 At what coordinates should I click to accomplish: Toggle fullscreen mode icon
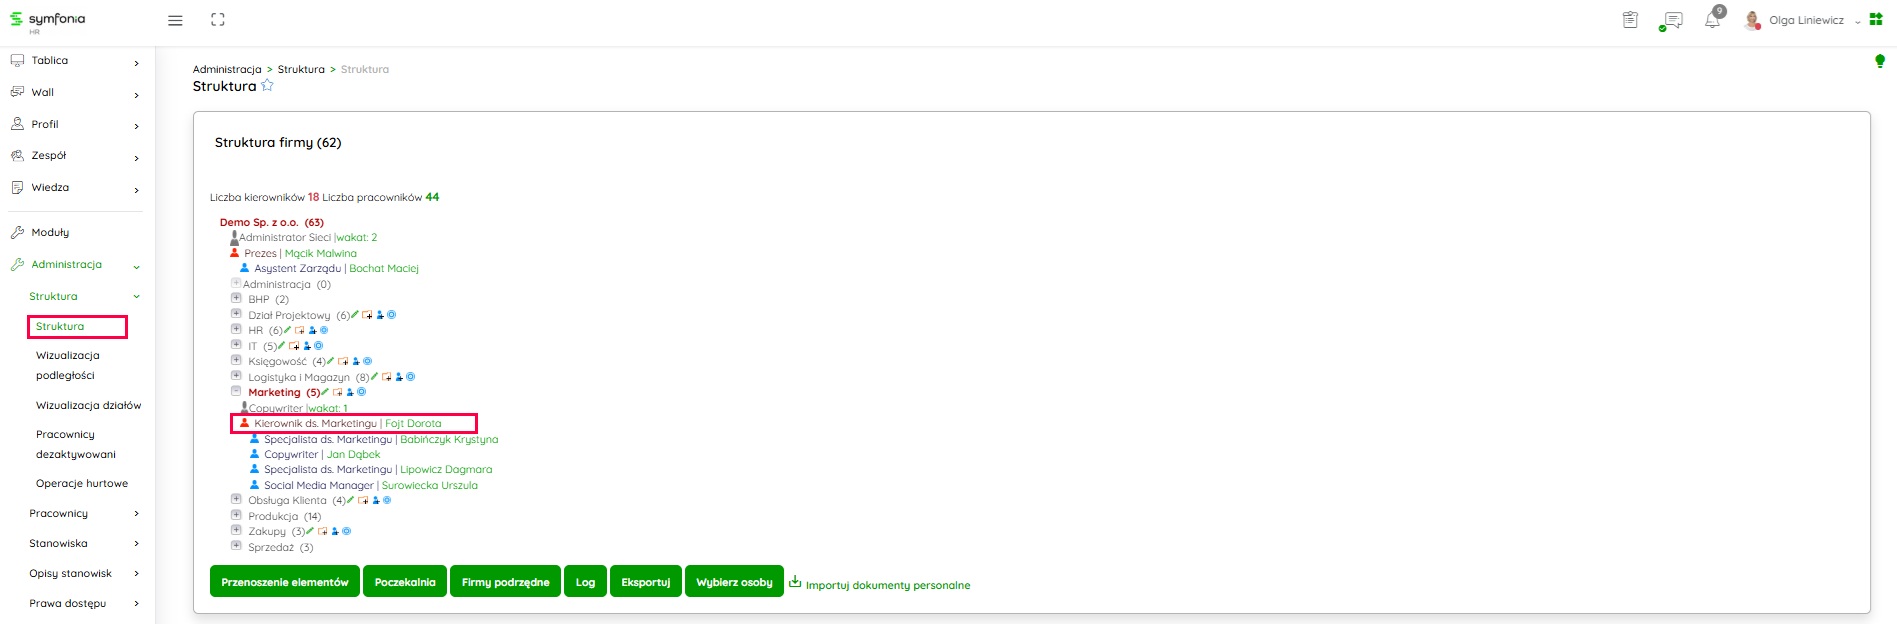click(218, 20)
